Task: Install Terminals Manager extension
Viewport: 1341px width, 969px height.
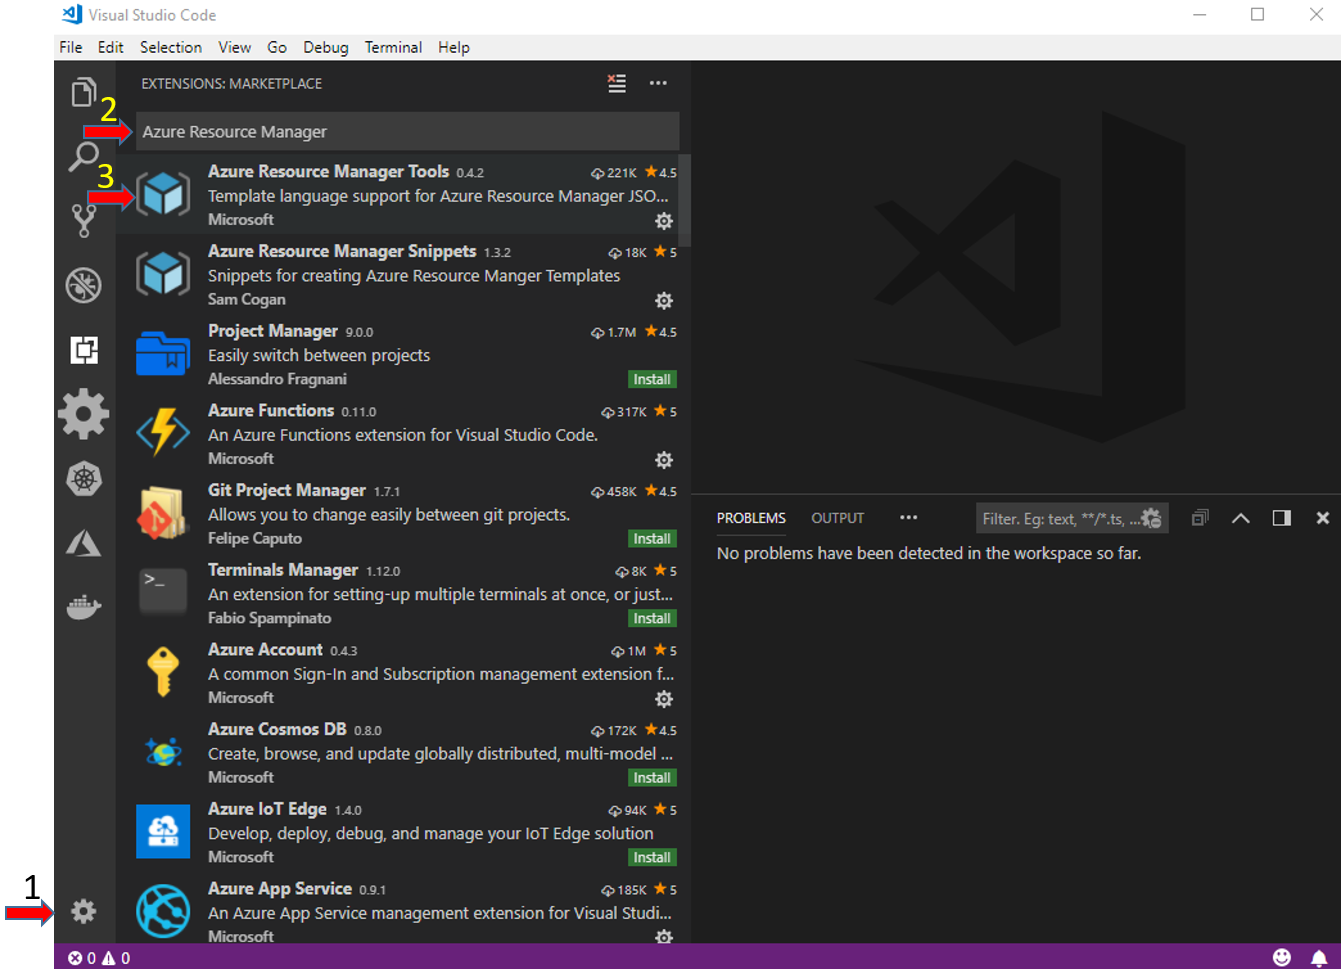Action: (652, 619)
